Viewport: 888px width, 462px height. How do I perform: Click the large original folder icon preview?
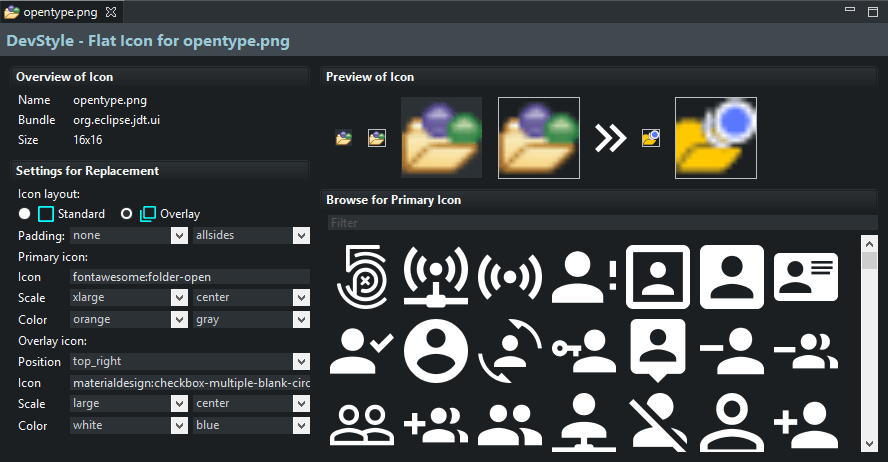(442, 138)
